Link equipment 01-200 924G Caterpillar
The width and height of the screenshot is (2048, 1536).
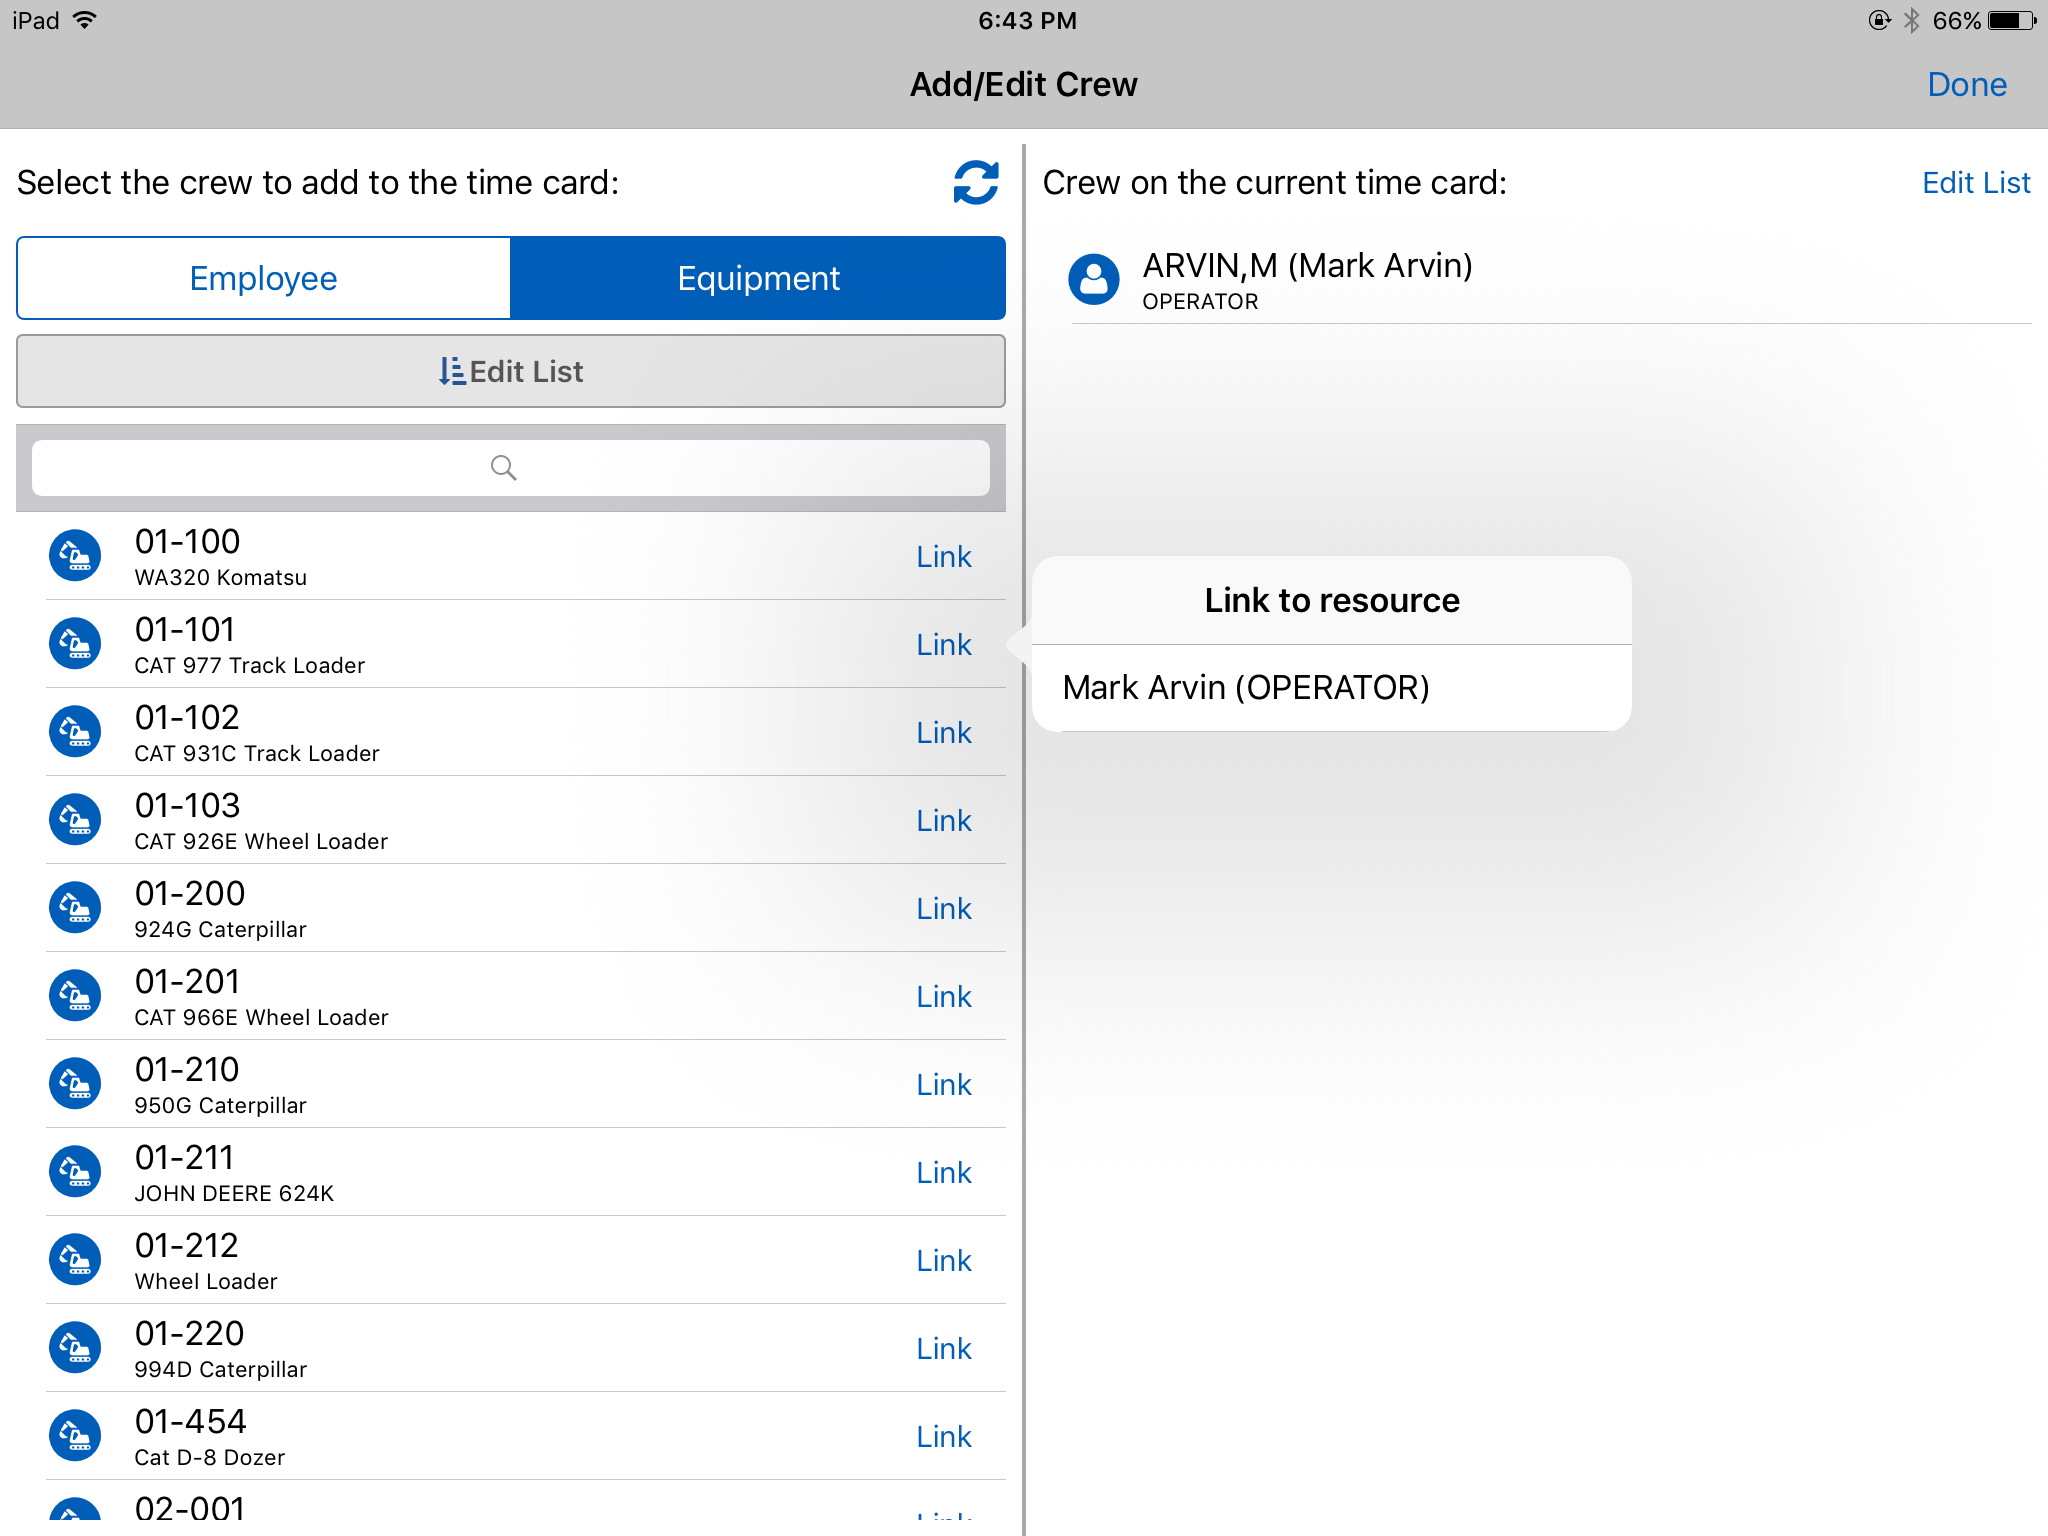coord(944,909)
